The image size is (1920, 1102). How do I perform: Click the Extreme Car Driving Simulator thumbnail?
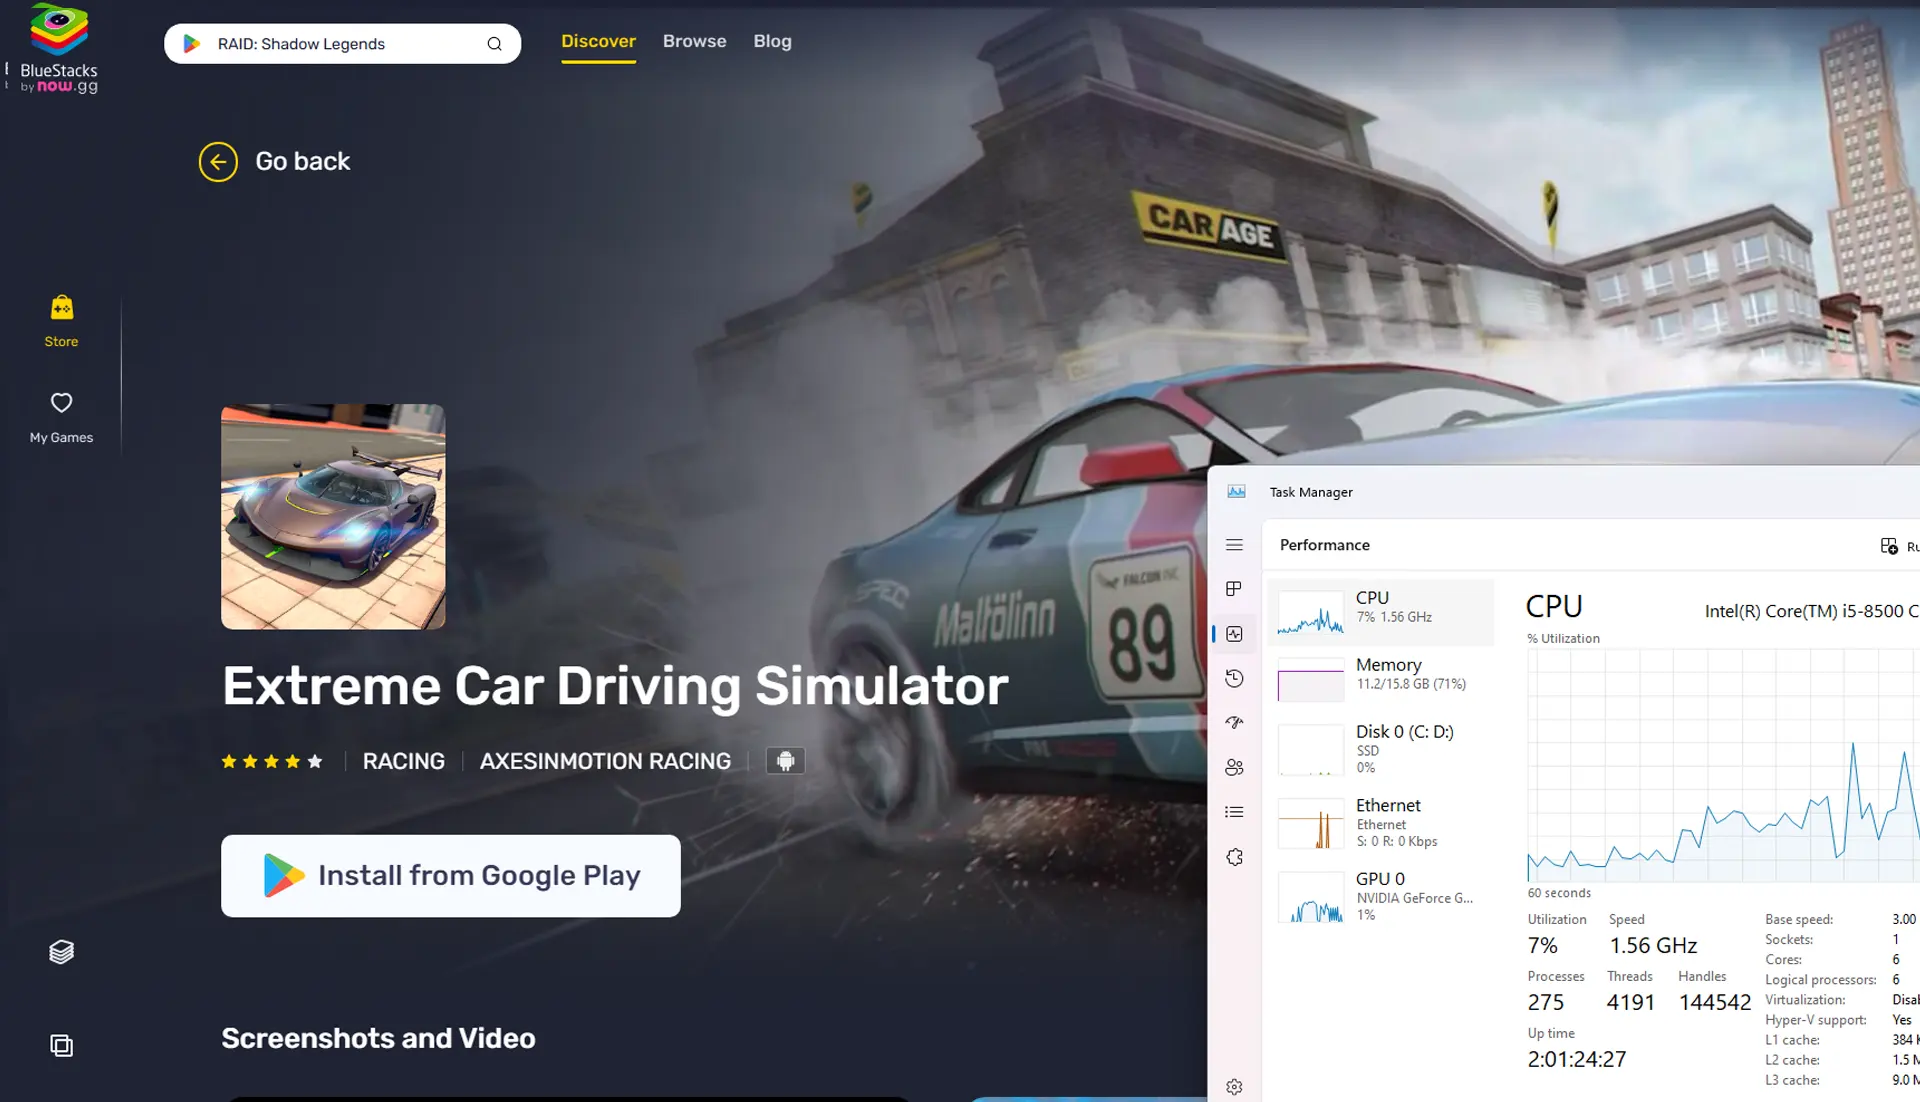[333, 517]
